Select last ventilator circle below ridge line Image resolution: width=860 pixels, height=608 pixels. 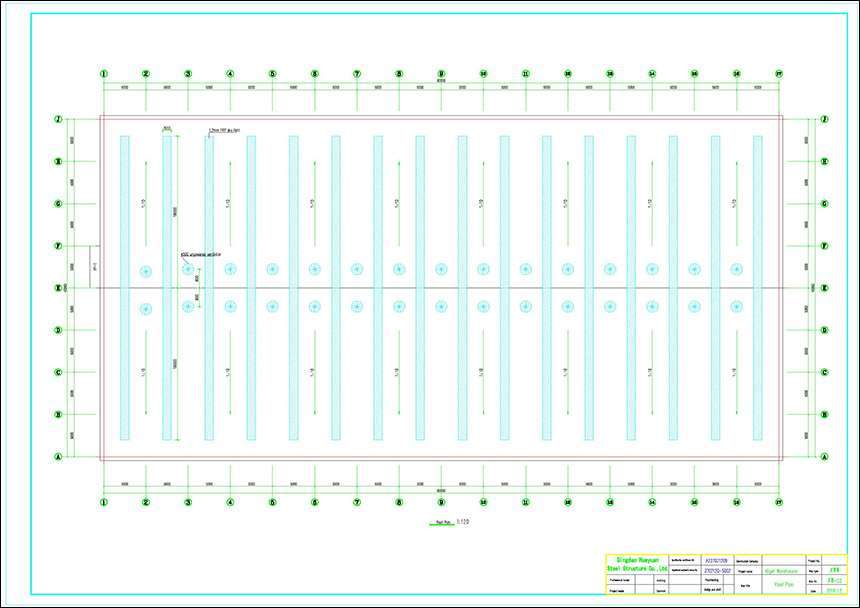pyautogui.click(x=737, y=307)
